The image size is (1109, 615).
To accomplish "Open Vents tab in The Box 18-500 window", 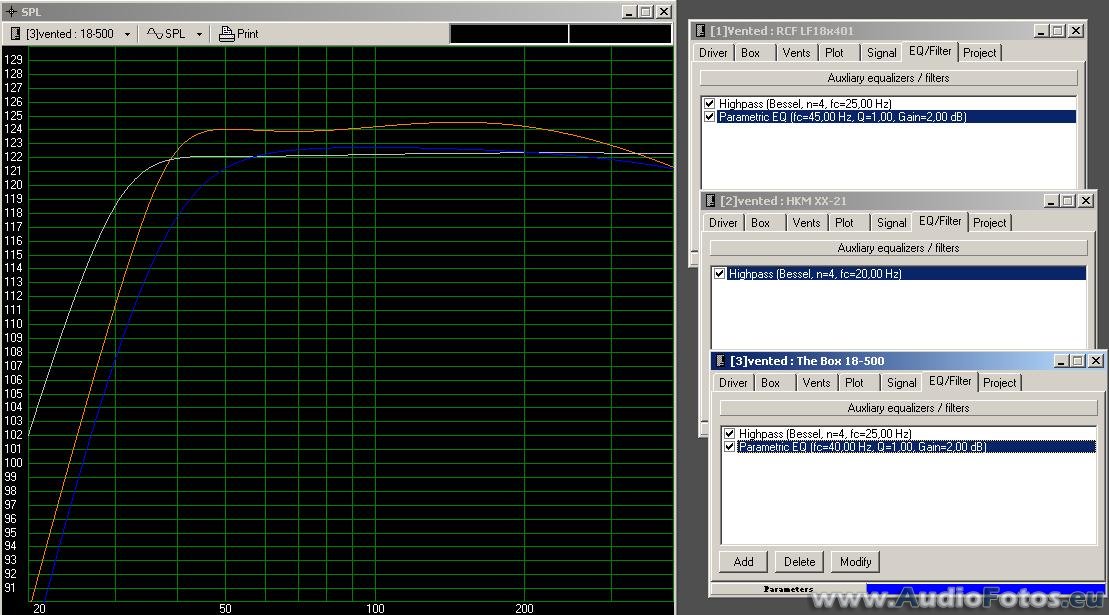I will pos(816,382).
